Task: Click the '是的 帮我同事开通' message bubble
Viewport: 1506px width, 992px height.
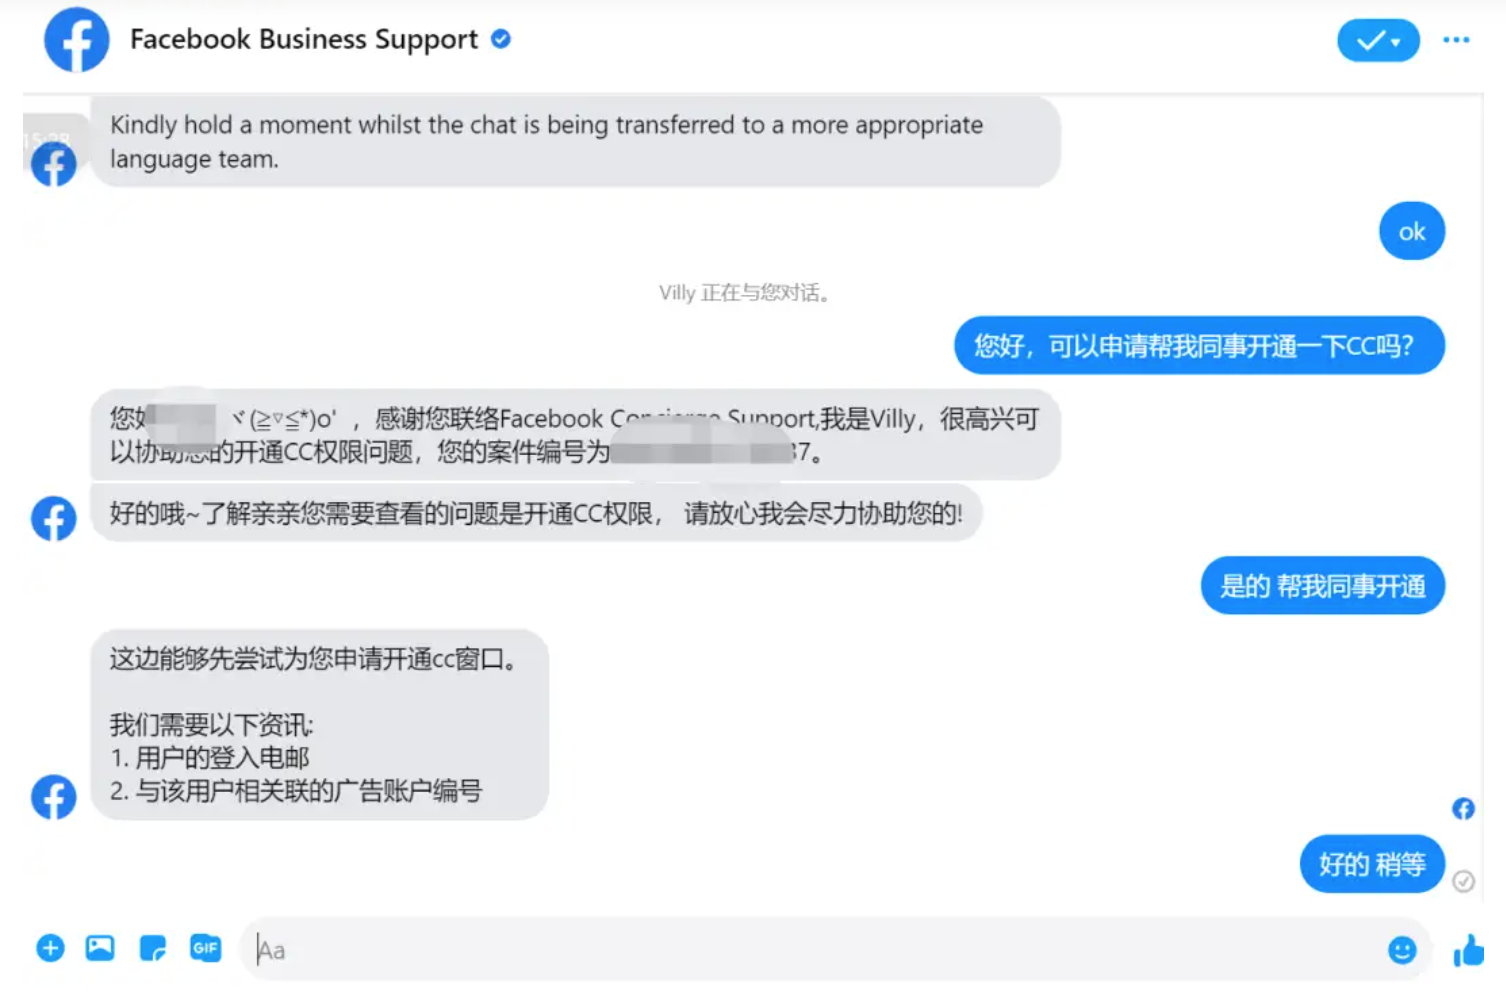Action: (x=1323, y=585)
